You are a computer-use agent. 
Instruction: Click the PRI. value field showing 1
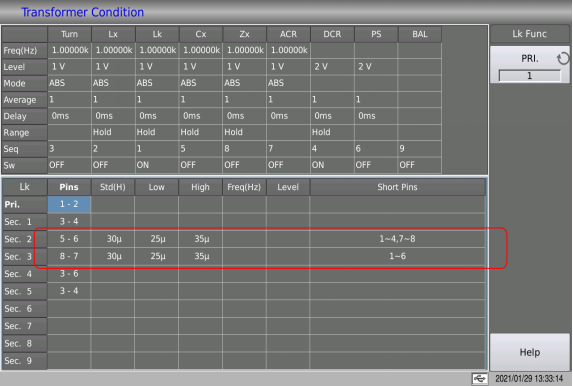(530, 76)
